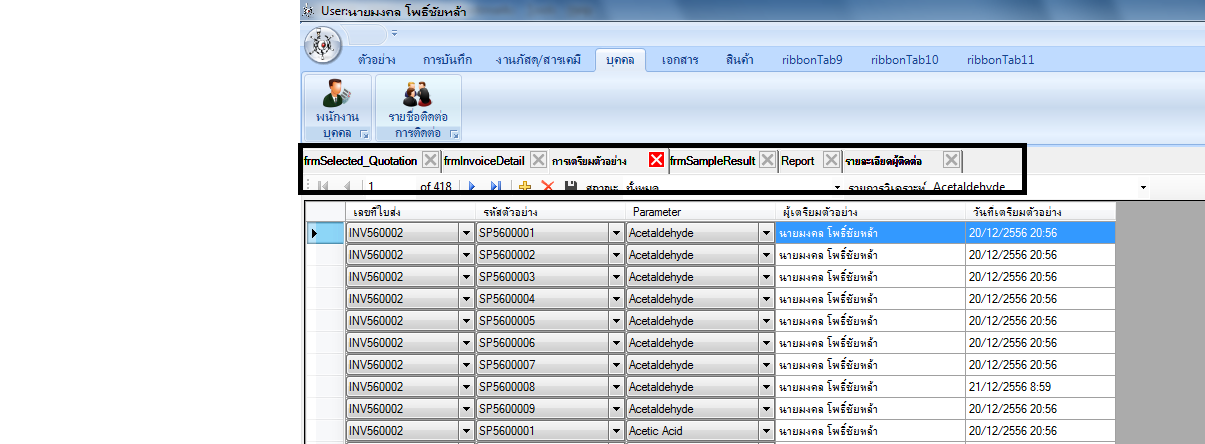
Task: Select the row header of the SP5600002 row
Action: (325, 255)
